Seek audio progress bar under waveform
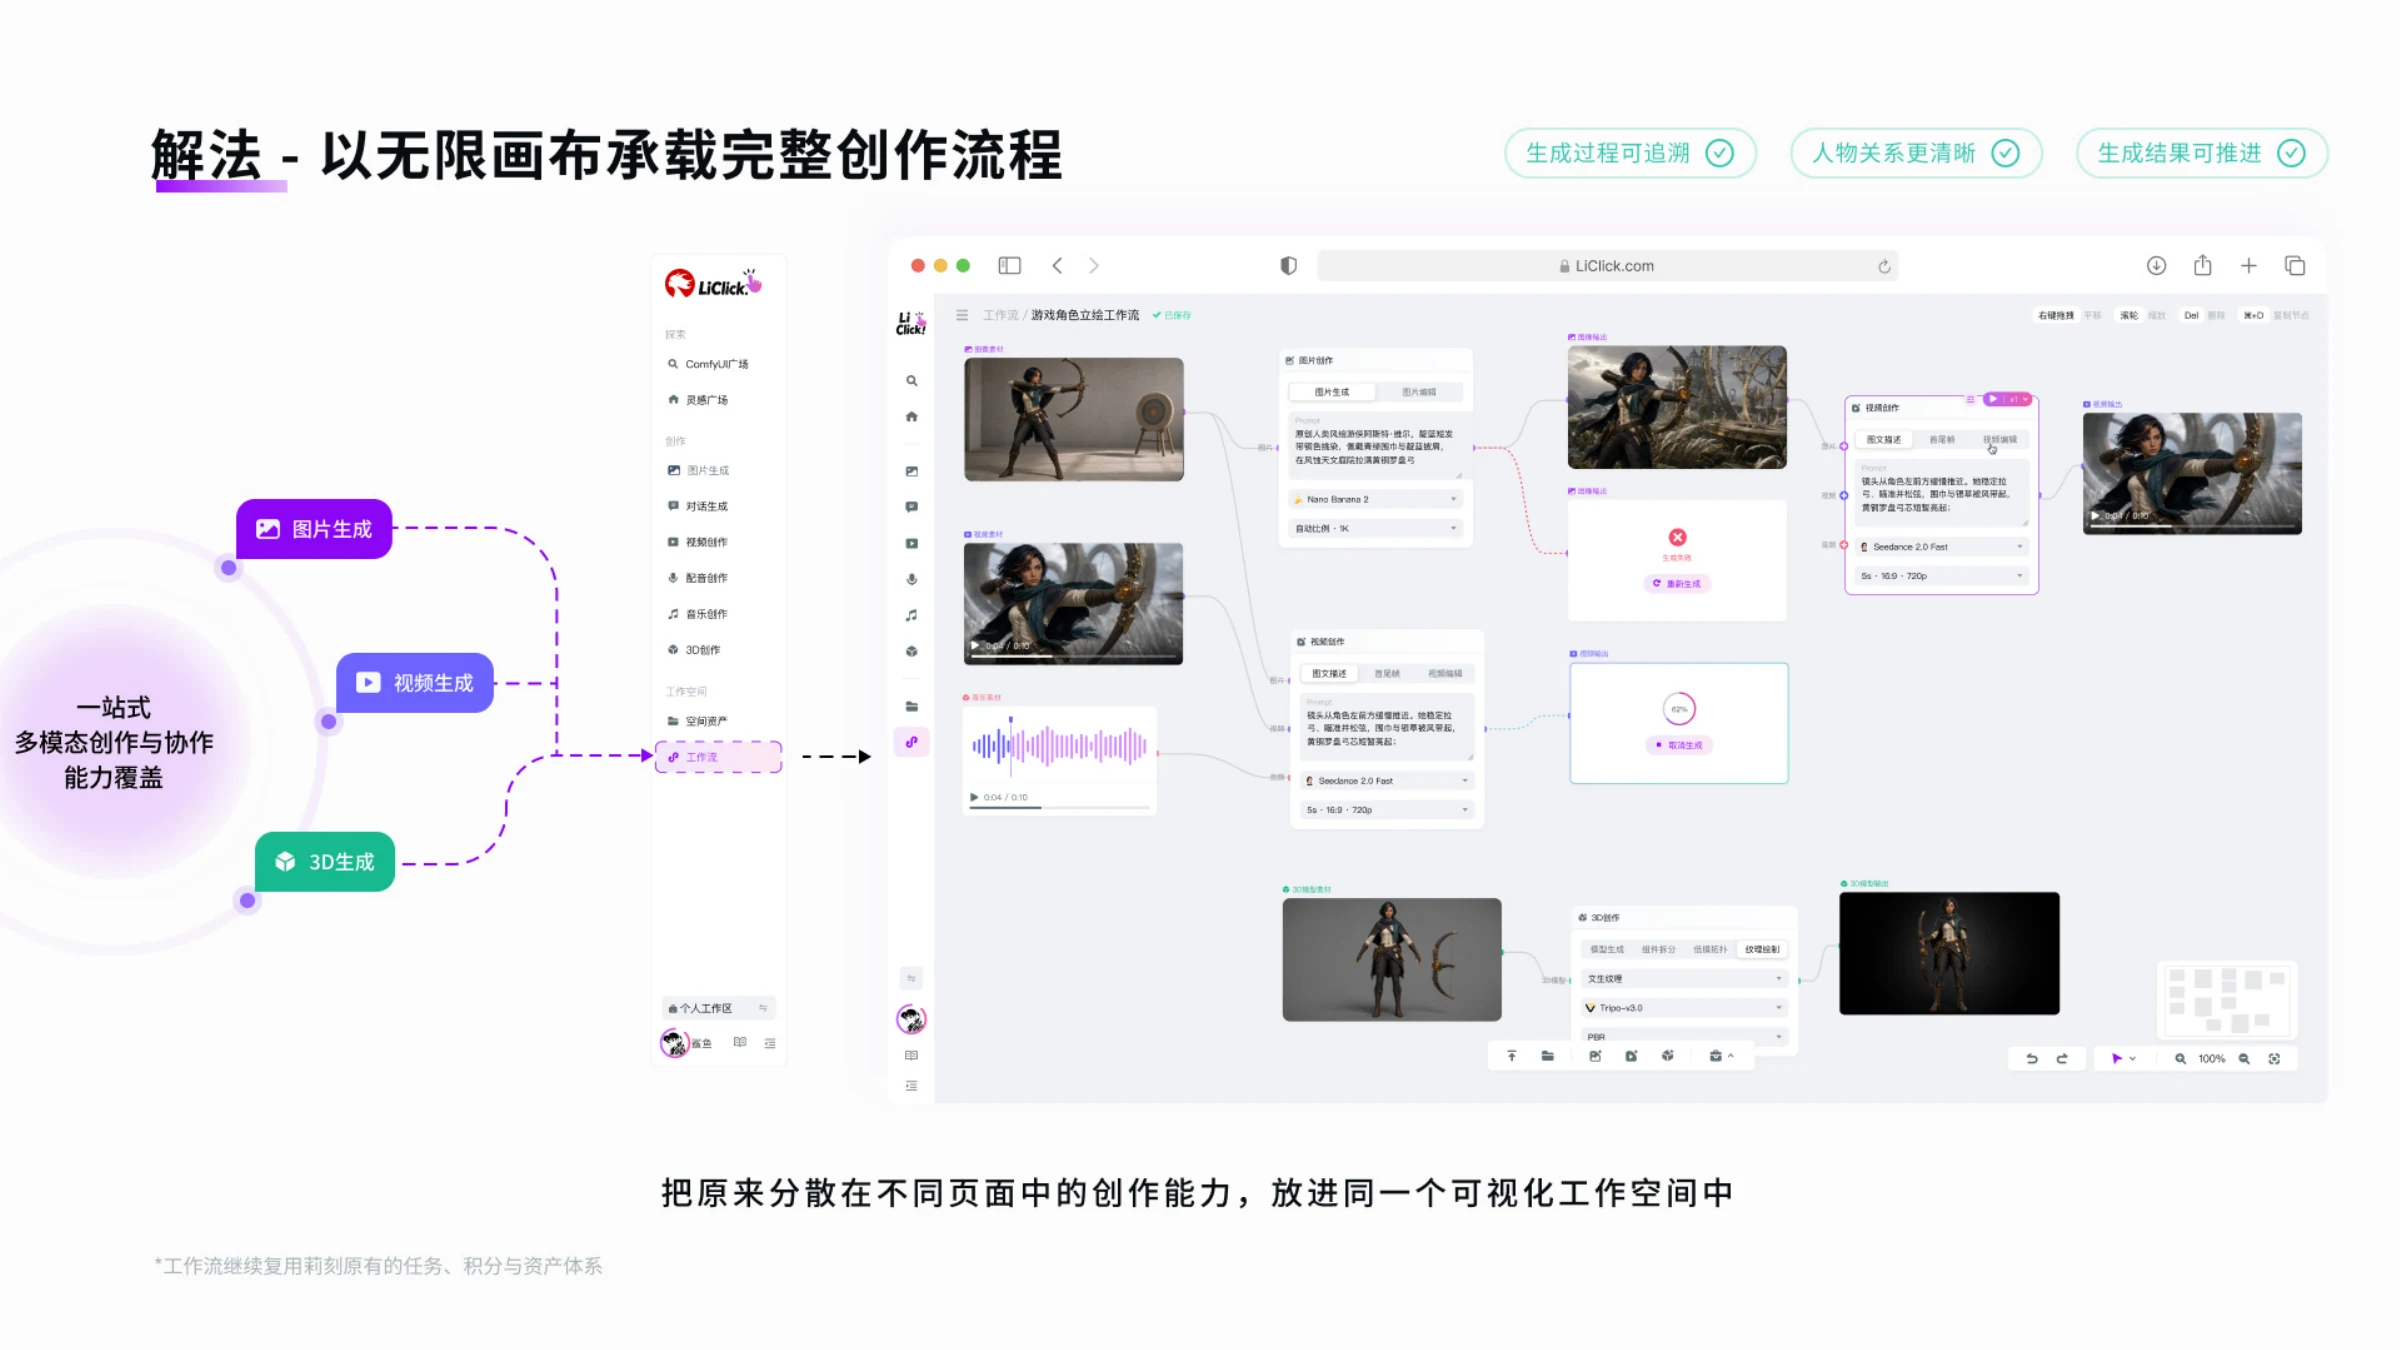Viewport: 2400px width, 1350px height. pyautogui.click(x=1059, y=807)
